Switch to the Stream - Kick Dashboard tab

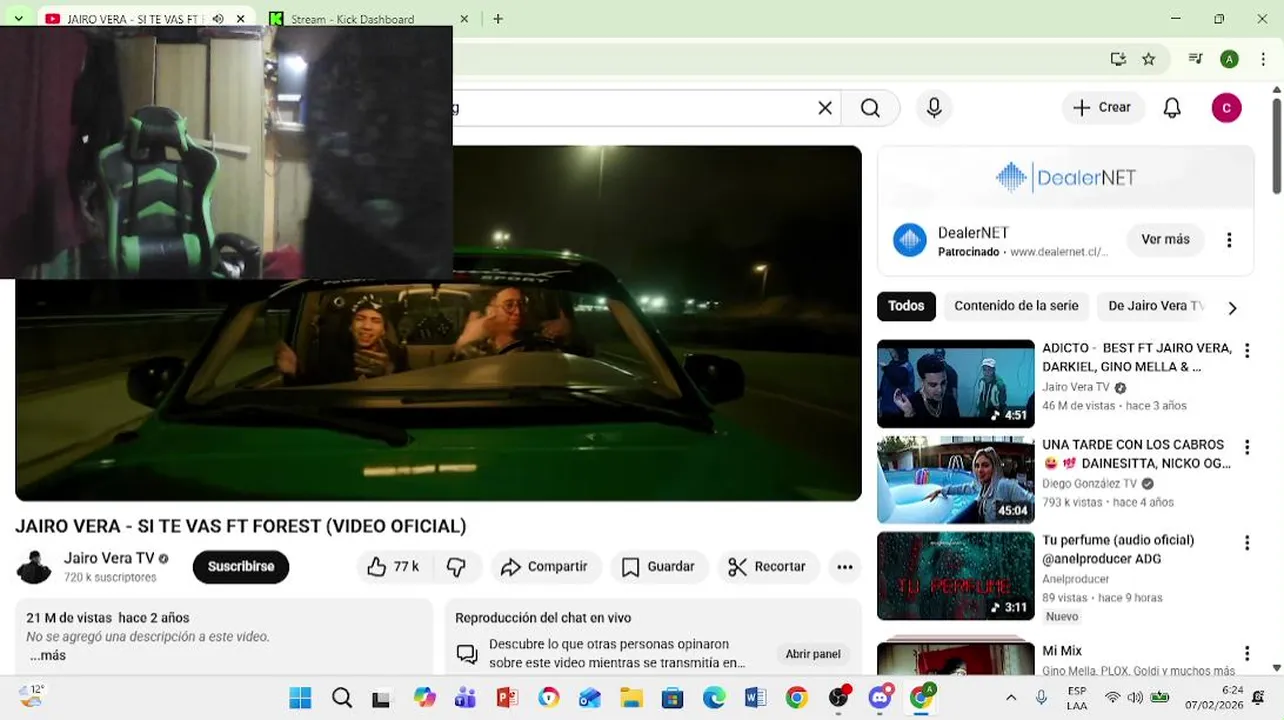(353, 19)
